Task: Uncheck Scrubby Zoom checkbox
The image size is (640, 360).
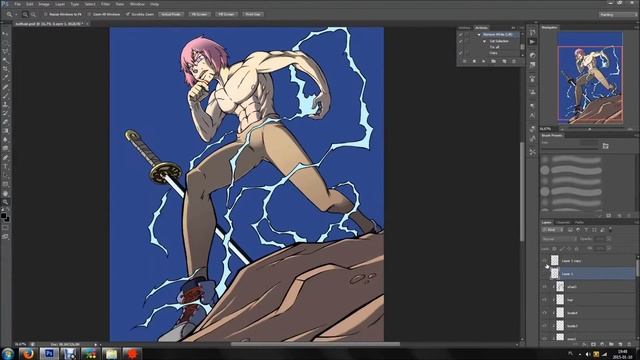Action: tap(128, 14)
